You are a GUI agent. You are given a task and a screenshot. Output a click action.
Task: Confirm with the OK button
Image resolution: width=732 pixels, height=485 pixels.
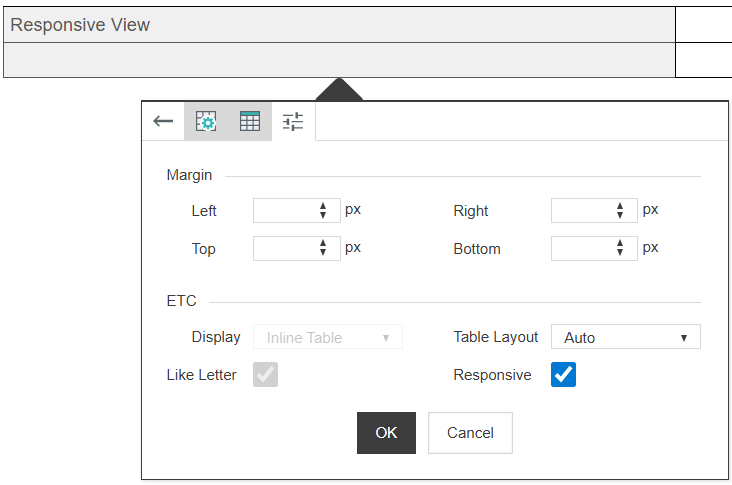click(x=386, y=433)
